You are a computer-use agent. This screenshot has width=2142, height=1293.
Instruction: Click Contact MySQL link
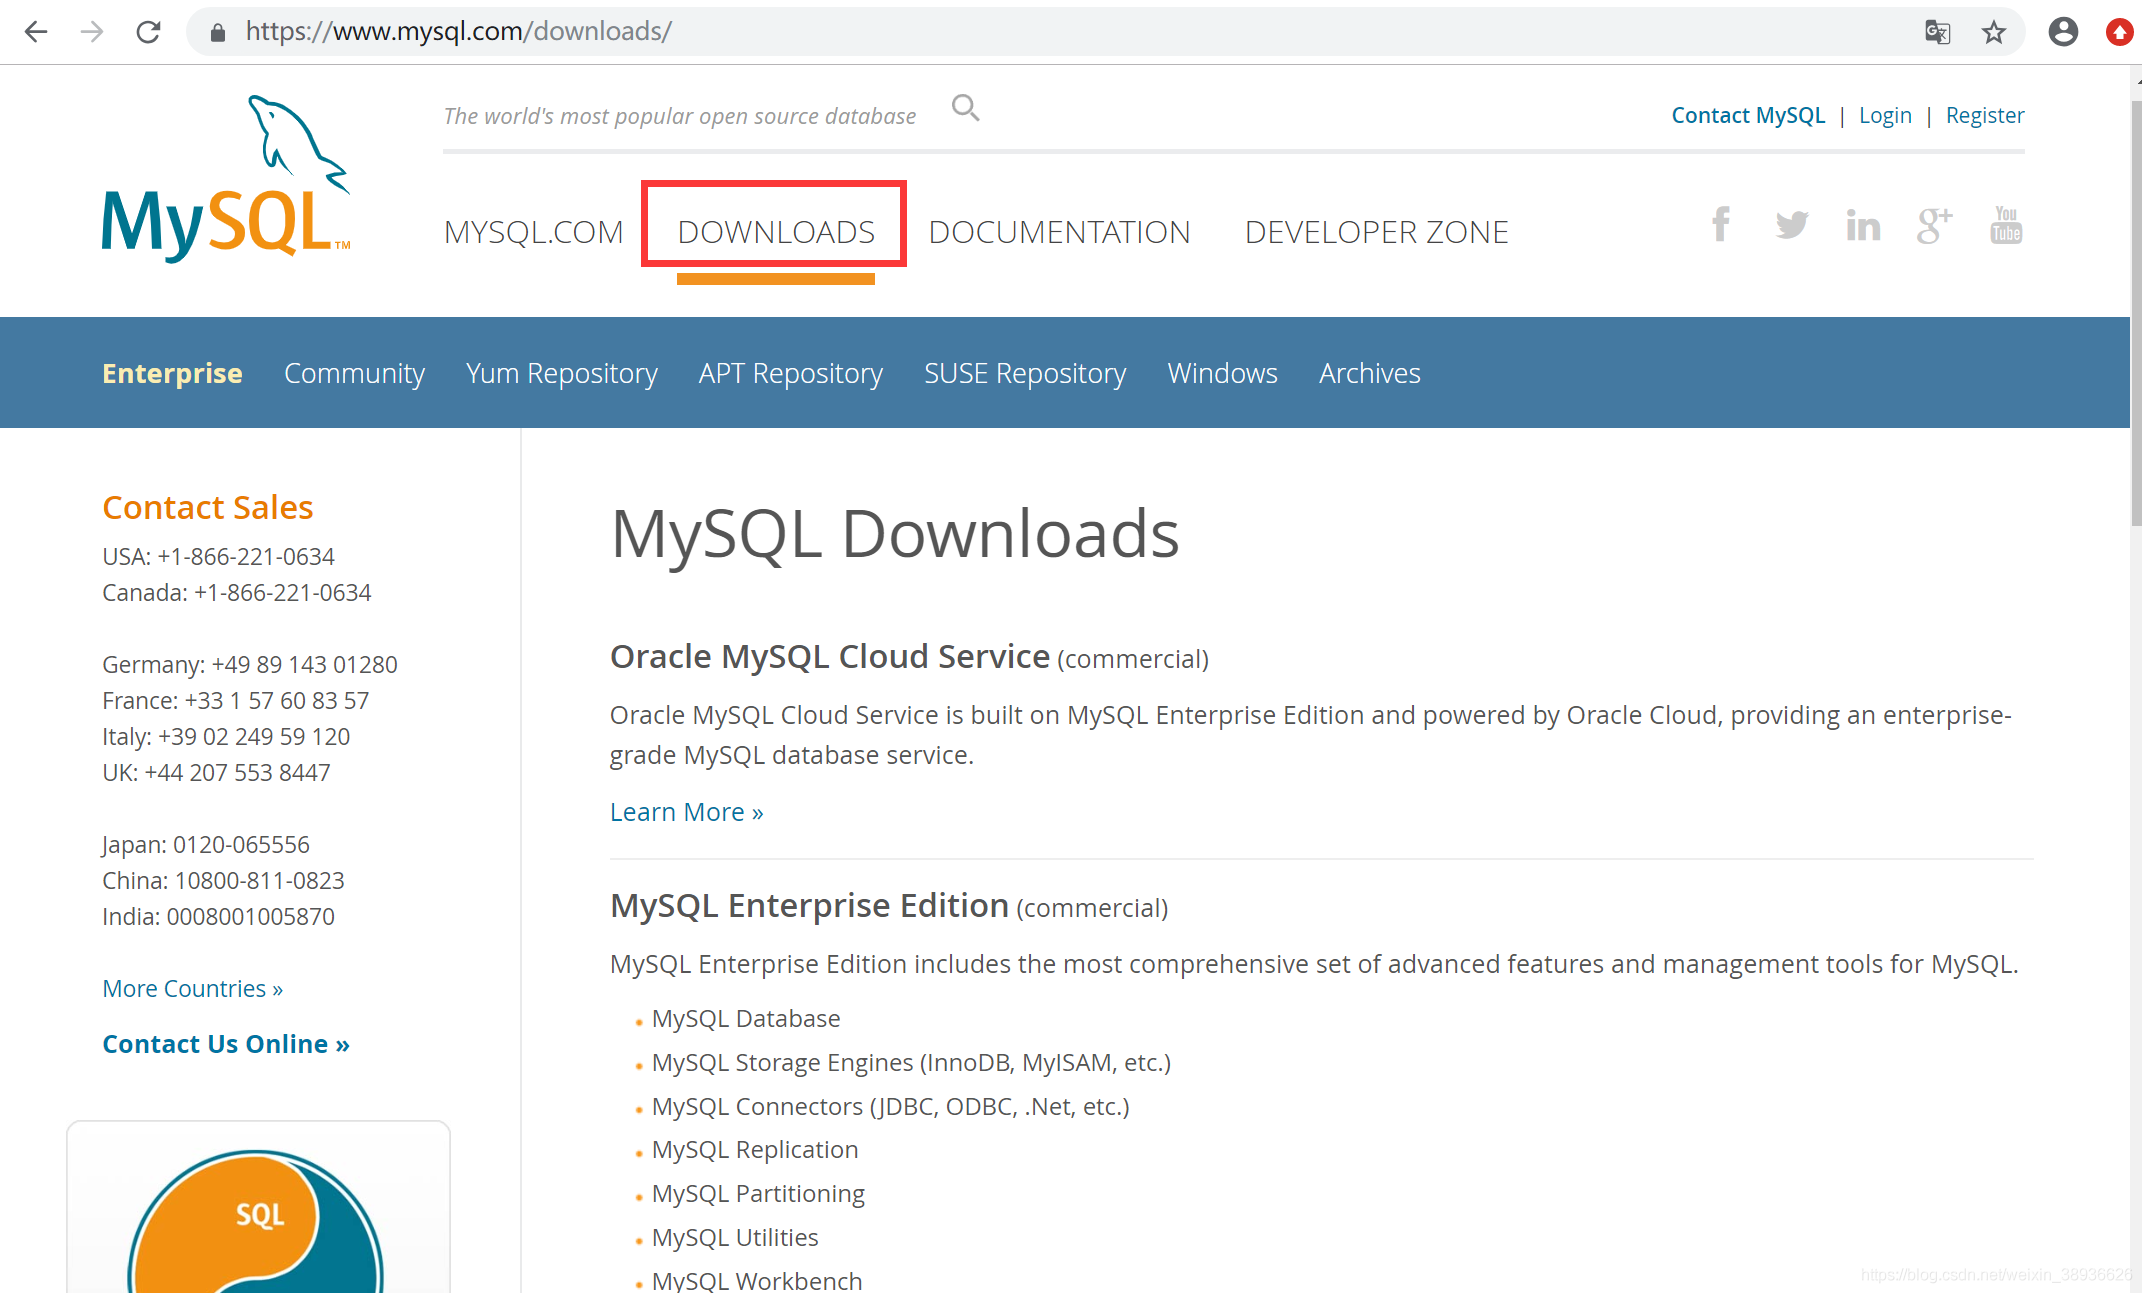1748,115
